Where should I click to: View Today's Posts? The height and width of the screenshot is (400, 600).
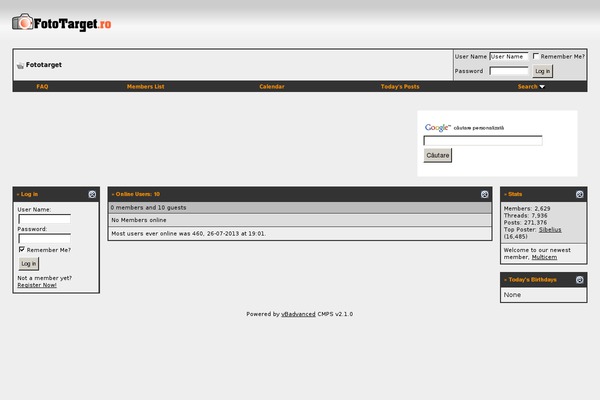[x=400, y=87]
